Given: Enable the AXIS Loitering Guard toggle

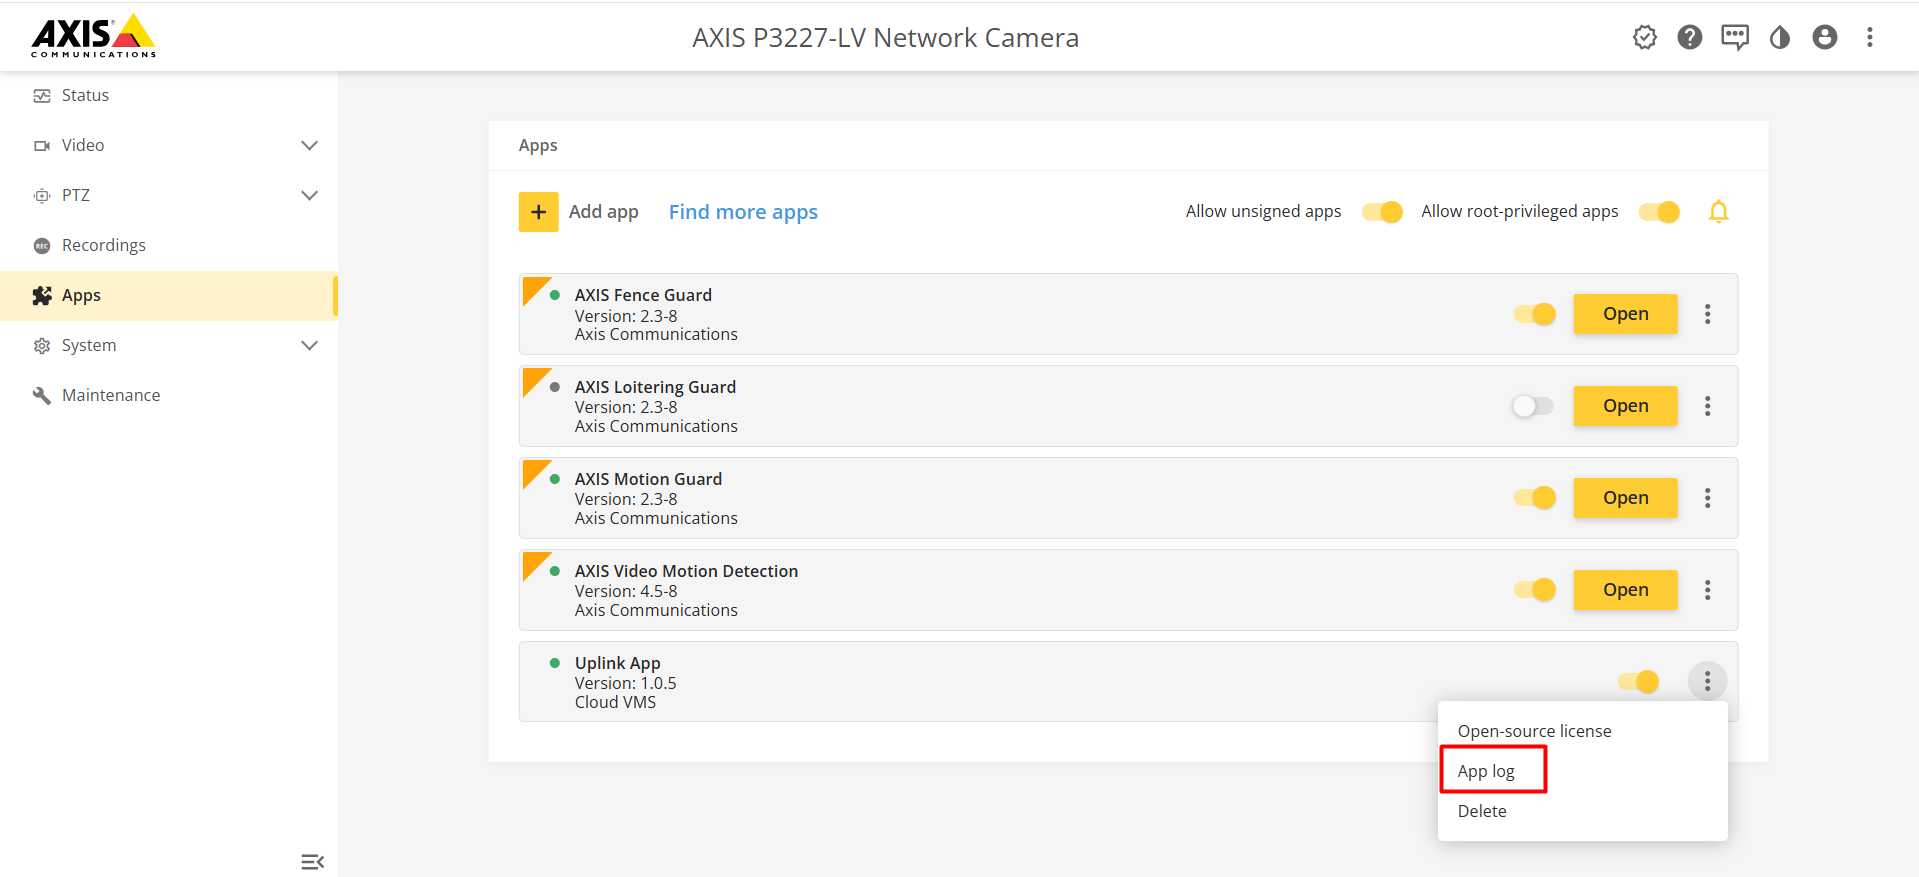Looking at the screenshot, I should (1532, 406).
